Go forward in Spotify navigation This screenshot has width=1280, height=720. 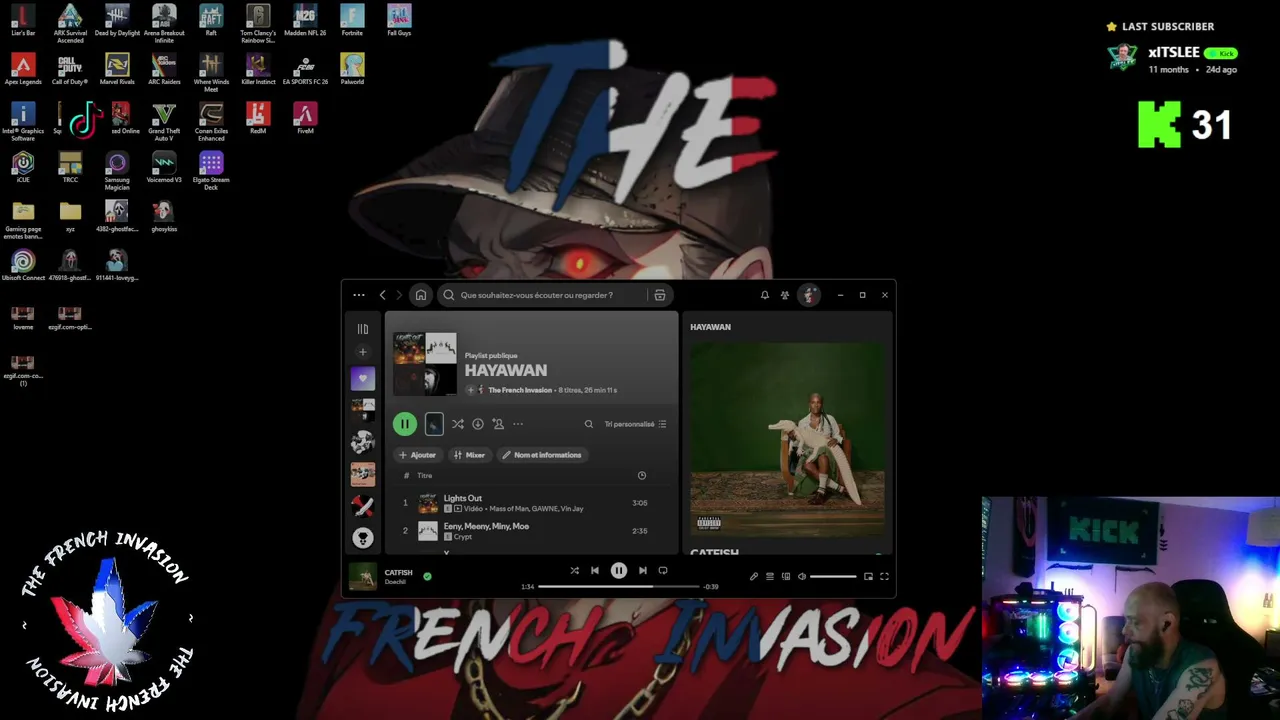tap(399, 295)
